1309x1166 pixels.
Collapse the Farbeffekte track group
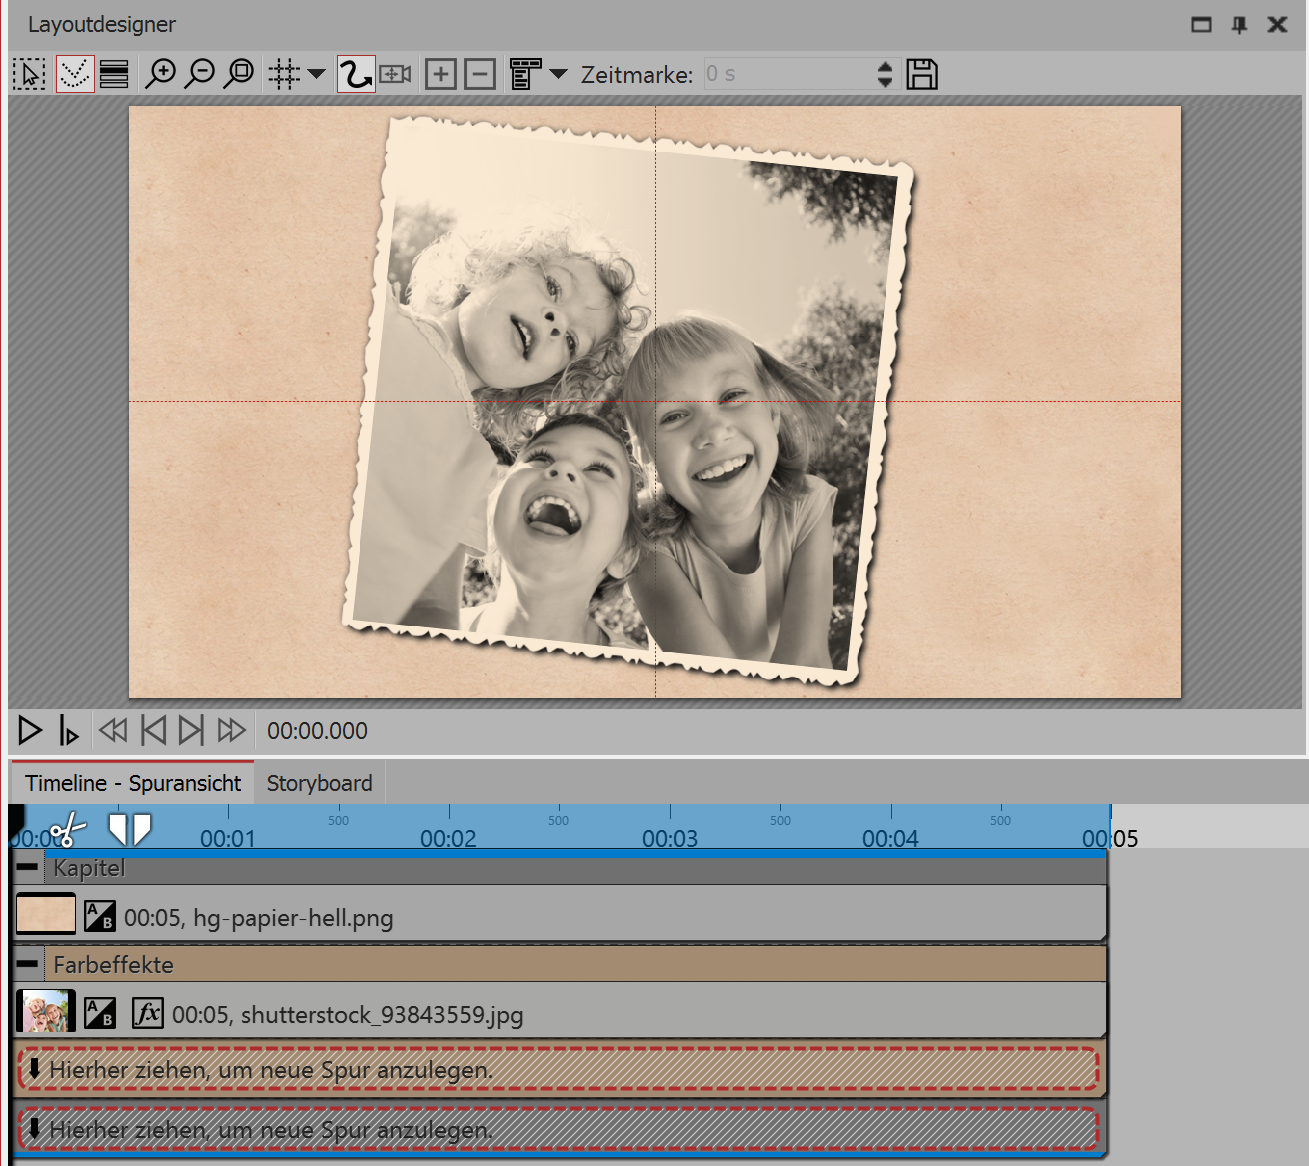pos(28,964)
